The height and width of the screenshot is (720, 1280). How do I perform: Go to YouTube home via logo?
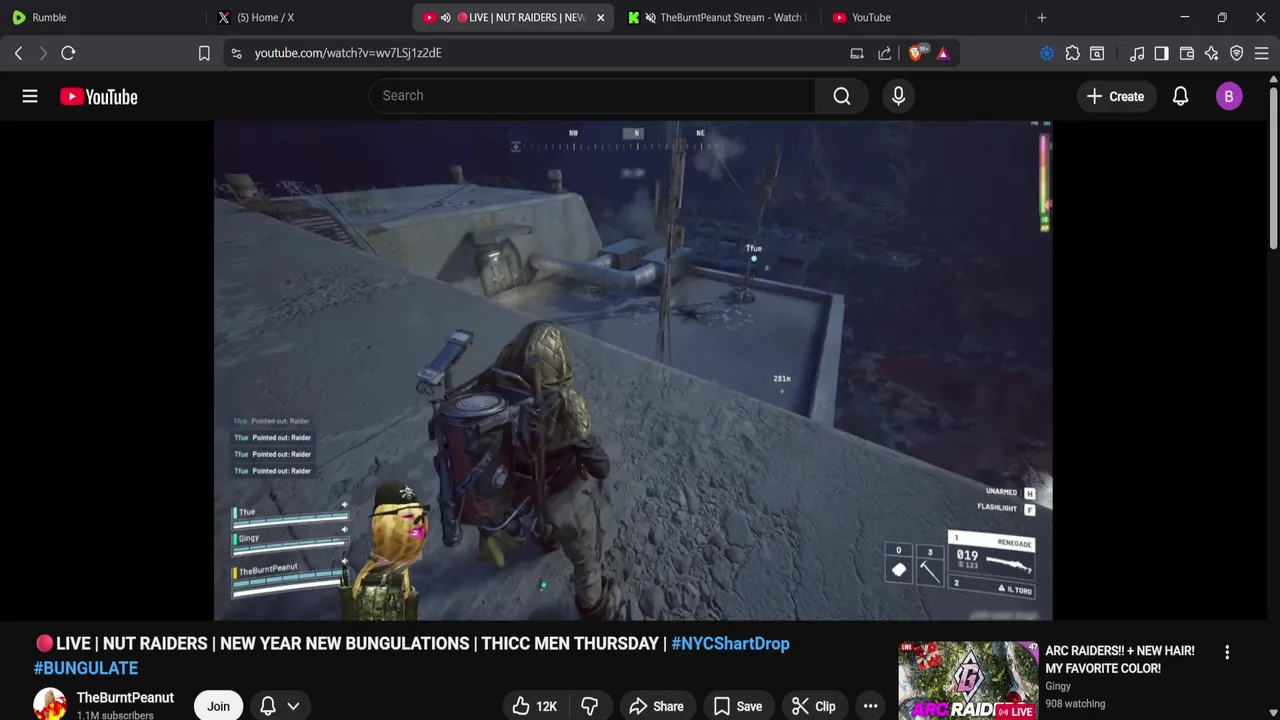tap(98, 96)
